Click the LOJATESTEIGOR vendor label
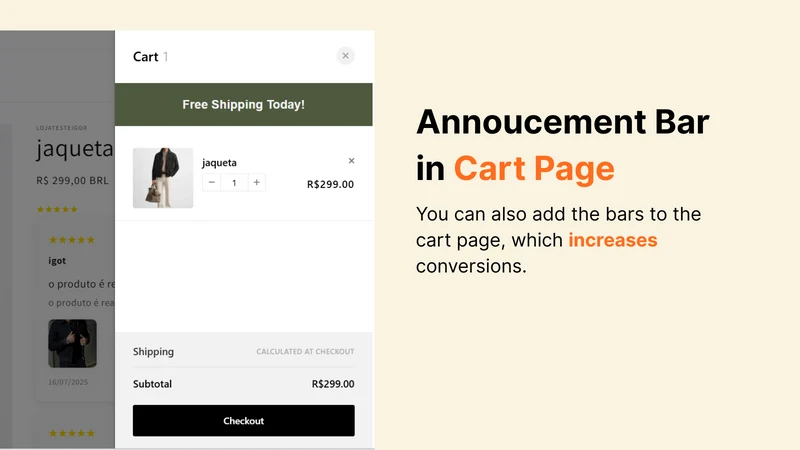 (x=62, y=128)
